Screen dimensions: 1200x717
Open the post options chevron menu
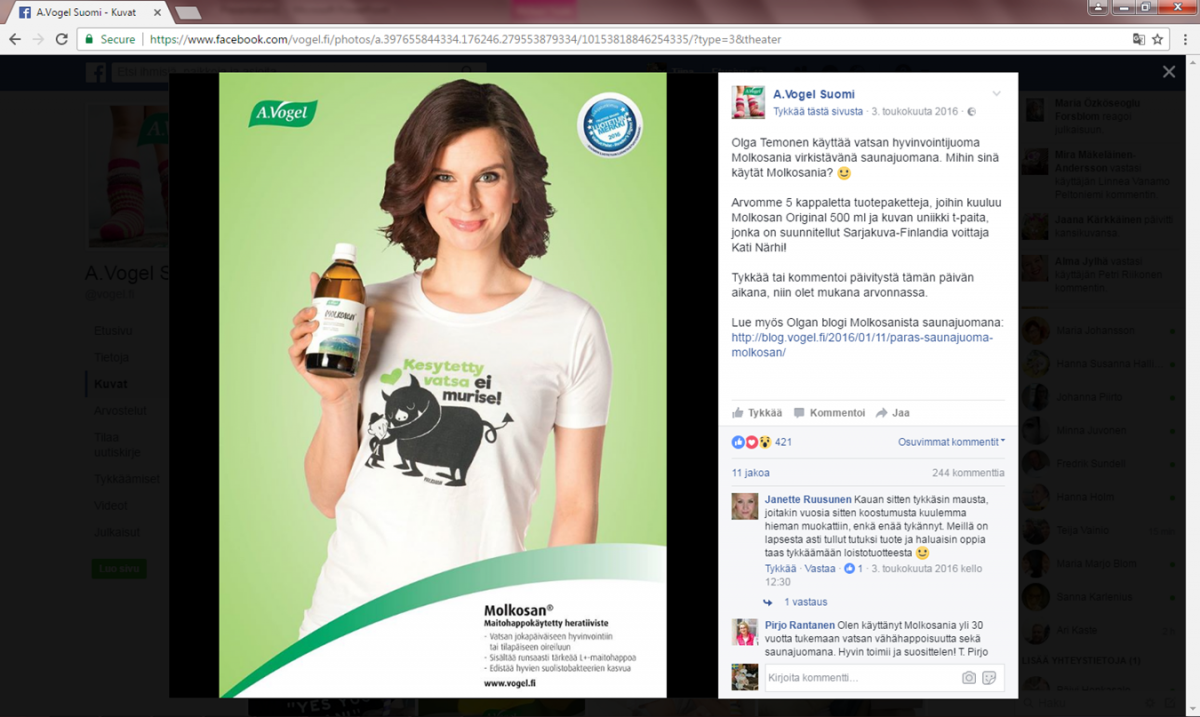click(x=996, y=94)
